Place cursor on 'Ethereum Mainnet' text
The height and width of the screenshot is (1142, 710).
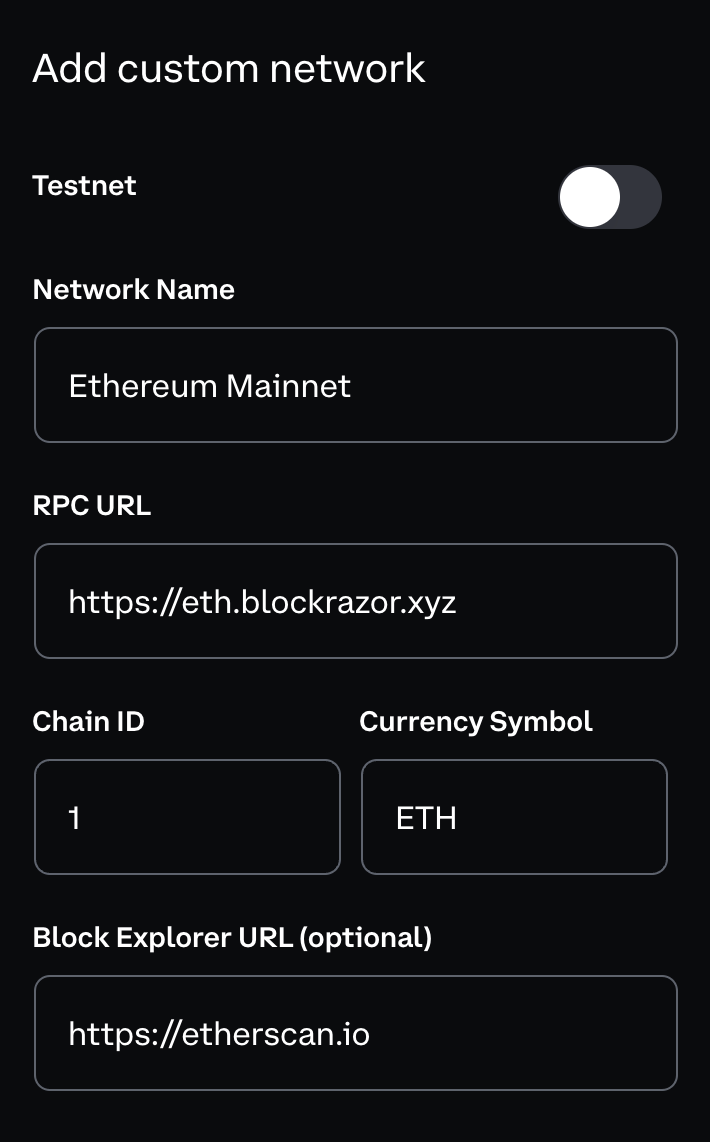[209, 386]
